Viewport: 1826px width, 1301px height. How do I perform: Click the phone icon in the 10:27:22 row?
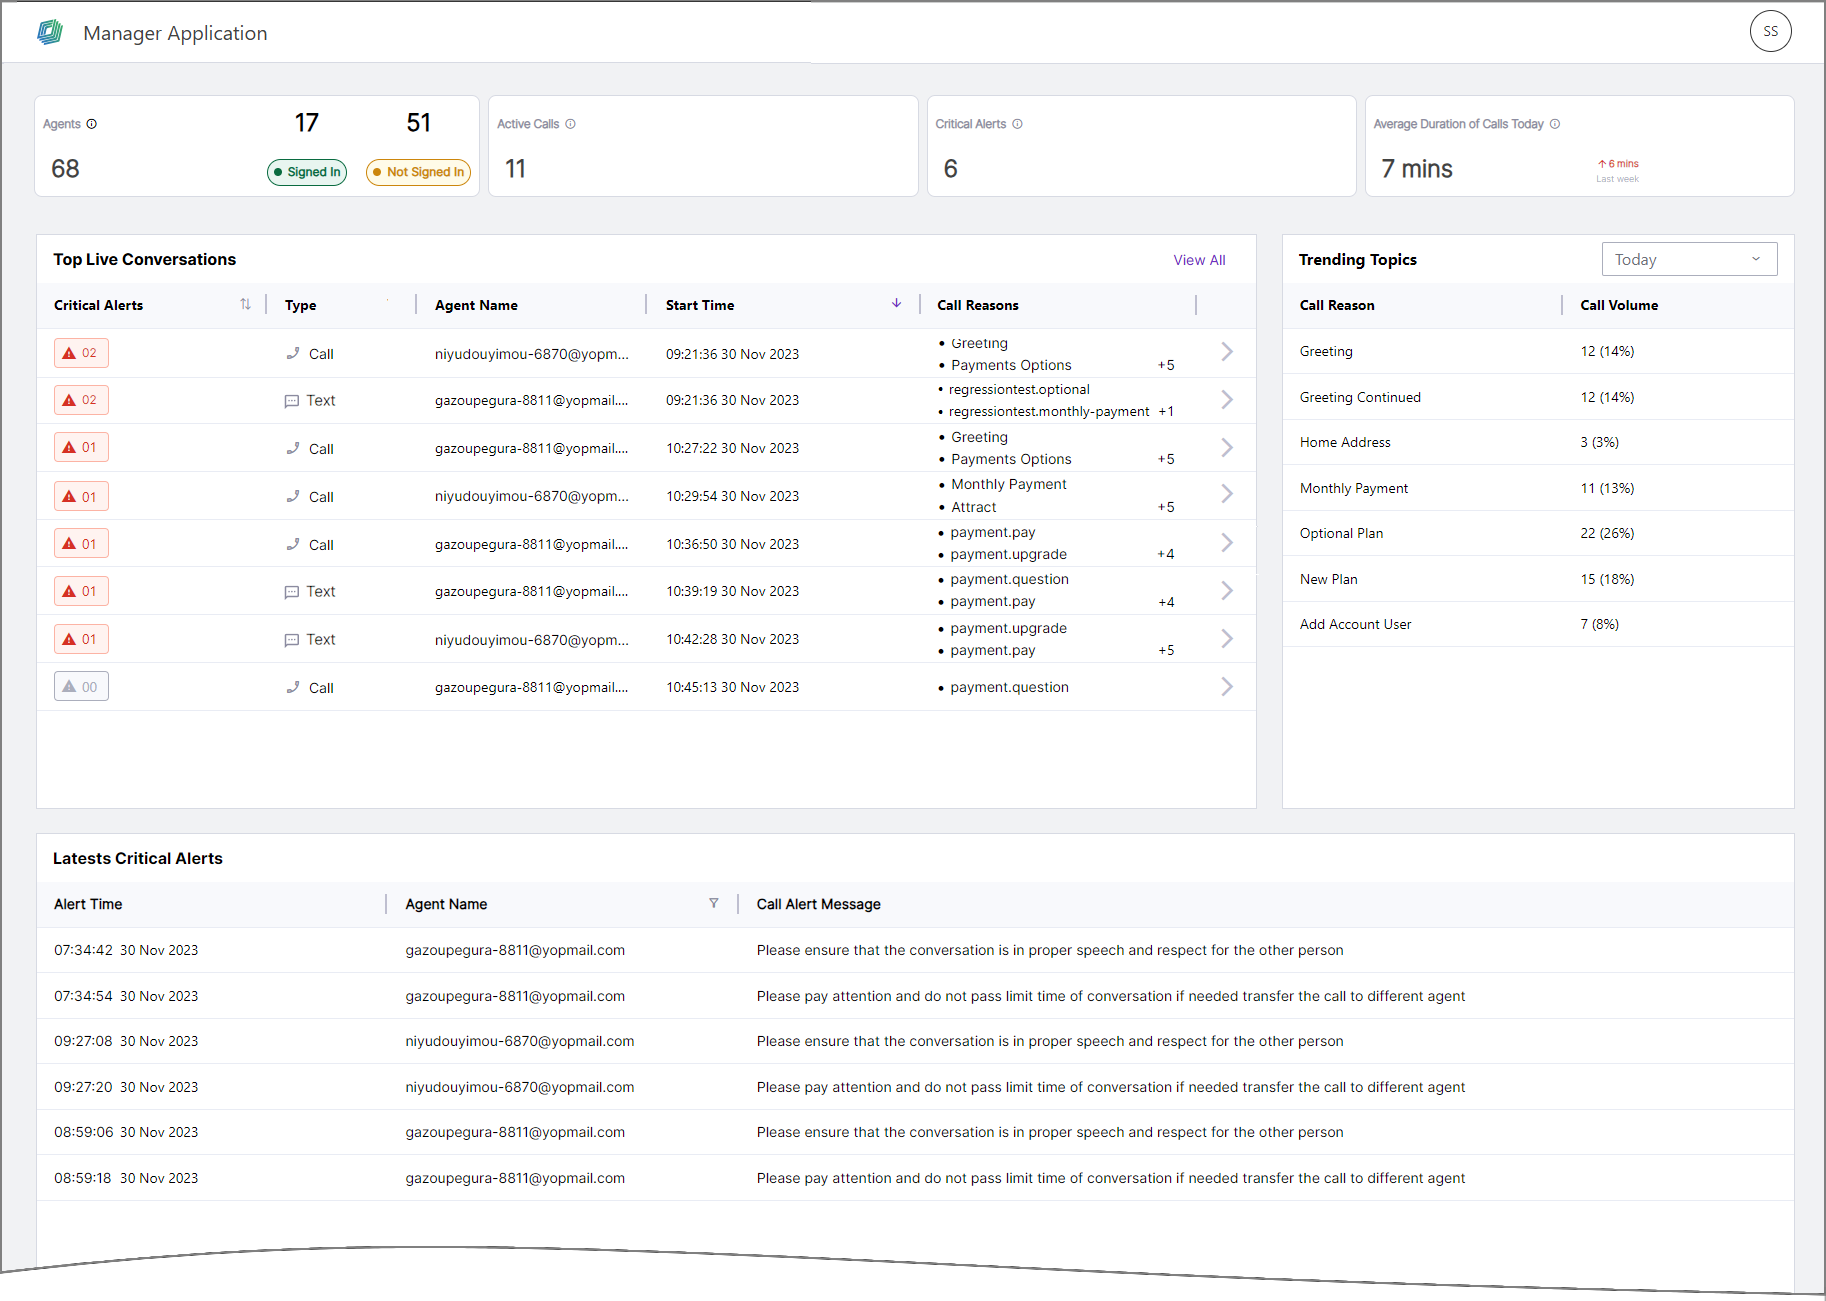tap(293, 448)
